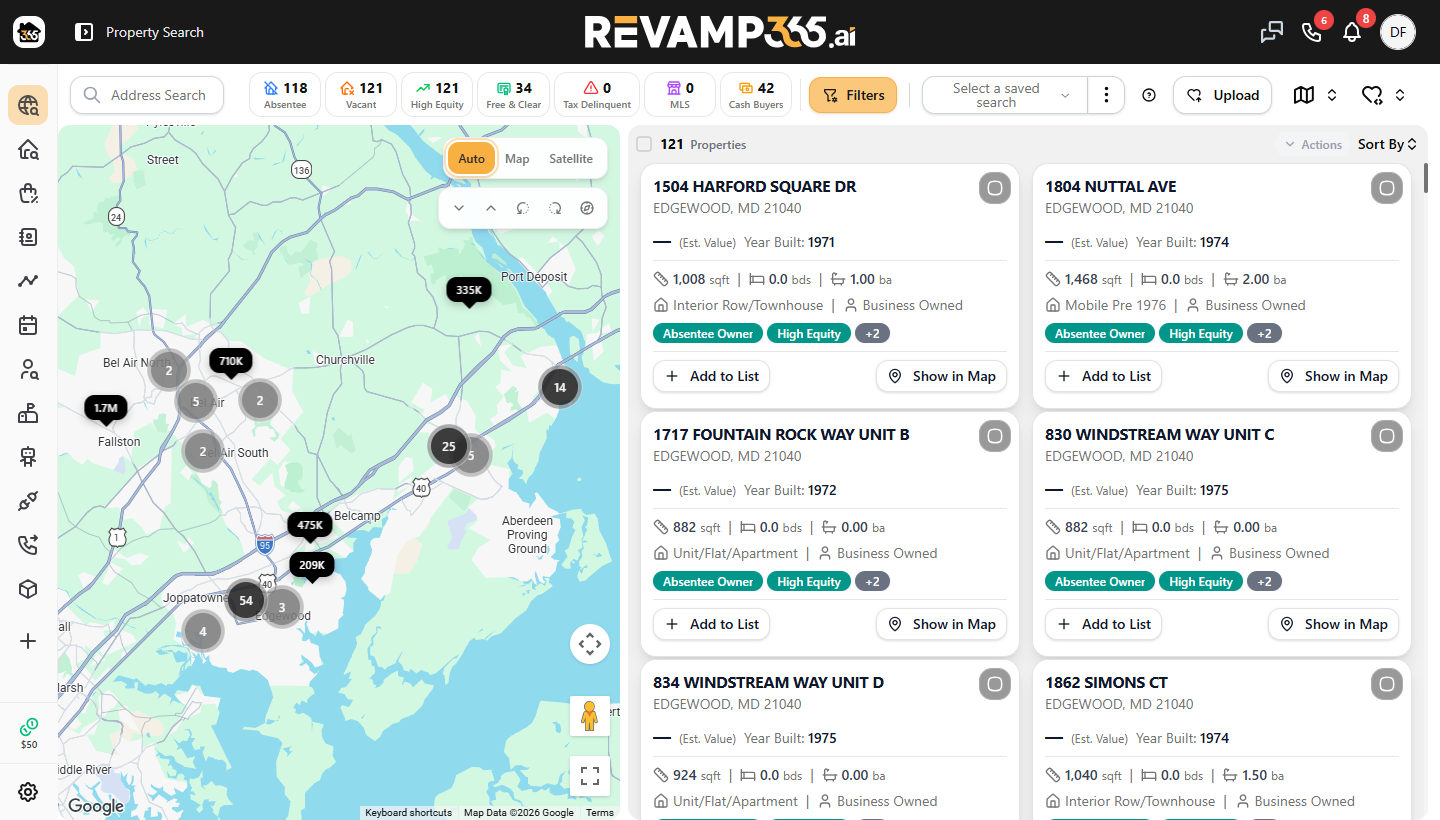Image resolution: width=1440 pixels, height=820 pixels.
Task: Add 830 Windstream Way Unit C to list
Action: pyautogui.click(x=1103, y=624)
